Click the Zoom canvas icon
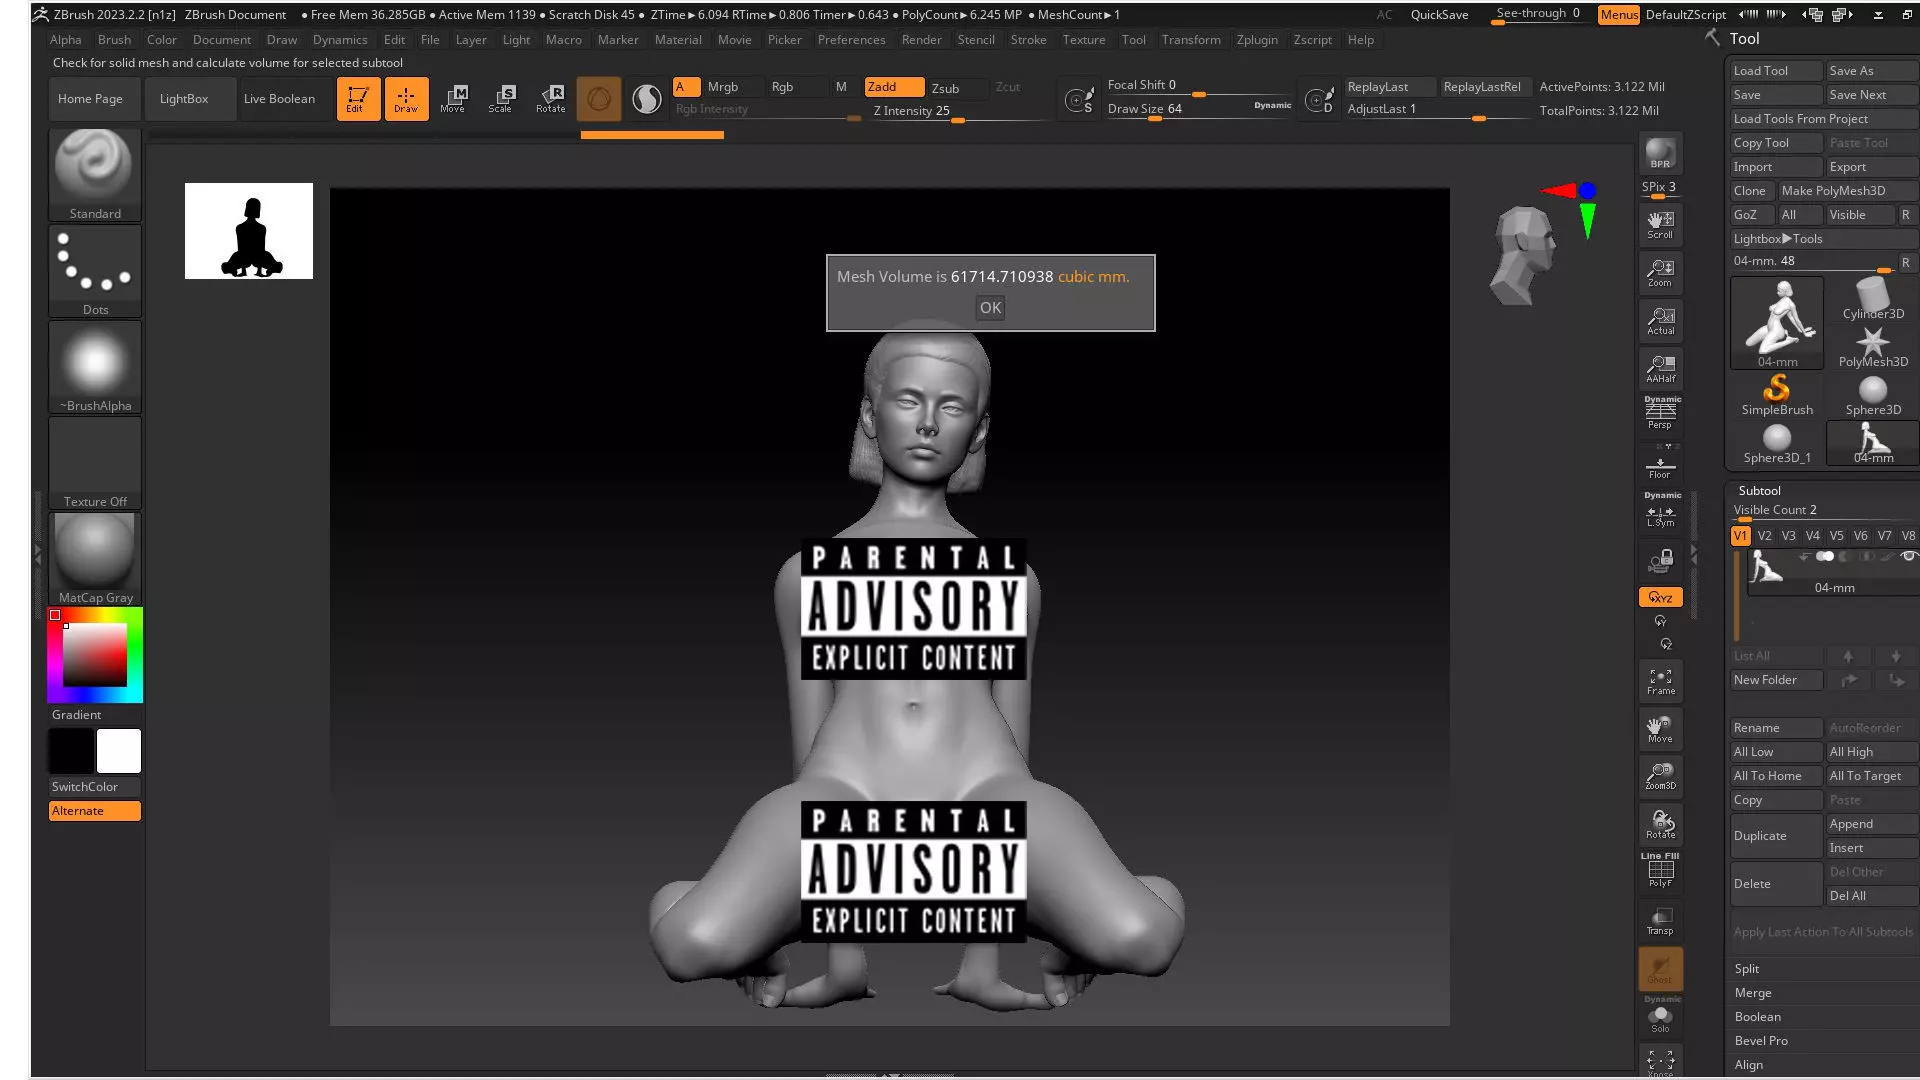The width and height of the screenshot is (1920, 1080). pos(1660,273)
